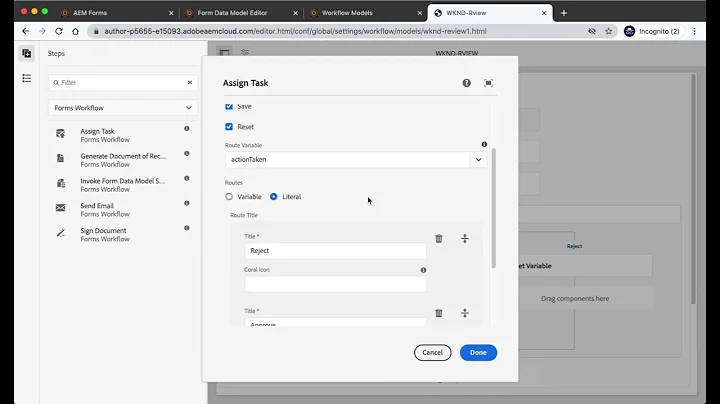720x404 pixels.
Task: Click the Drag components here dropzone
Action: (575, 298)
